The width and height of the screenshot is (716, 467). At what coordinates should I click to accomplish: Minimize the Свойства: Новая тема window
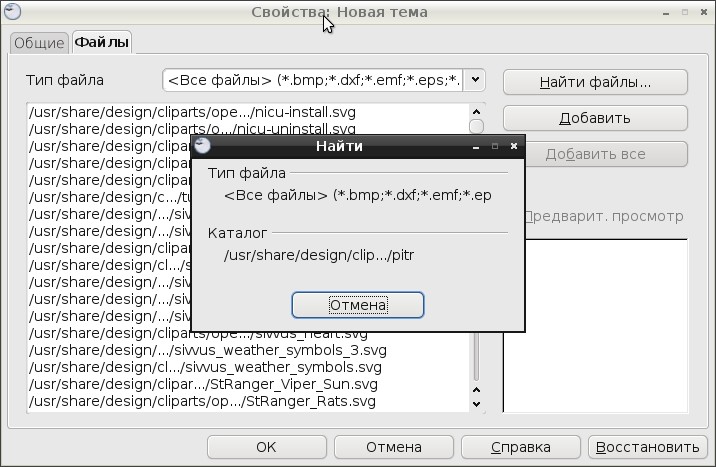point(666,12)
